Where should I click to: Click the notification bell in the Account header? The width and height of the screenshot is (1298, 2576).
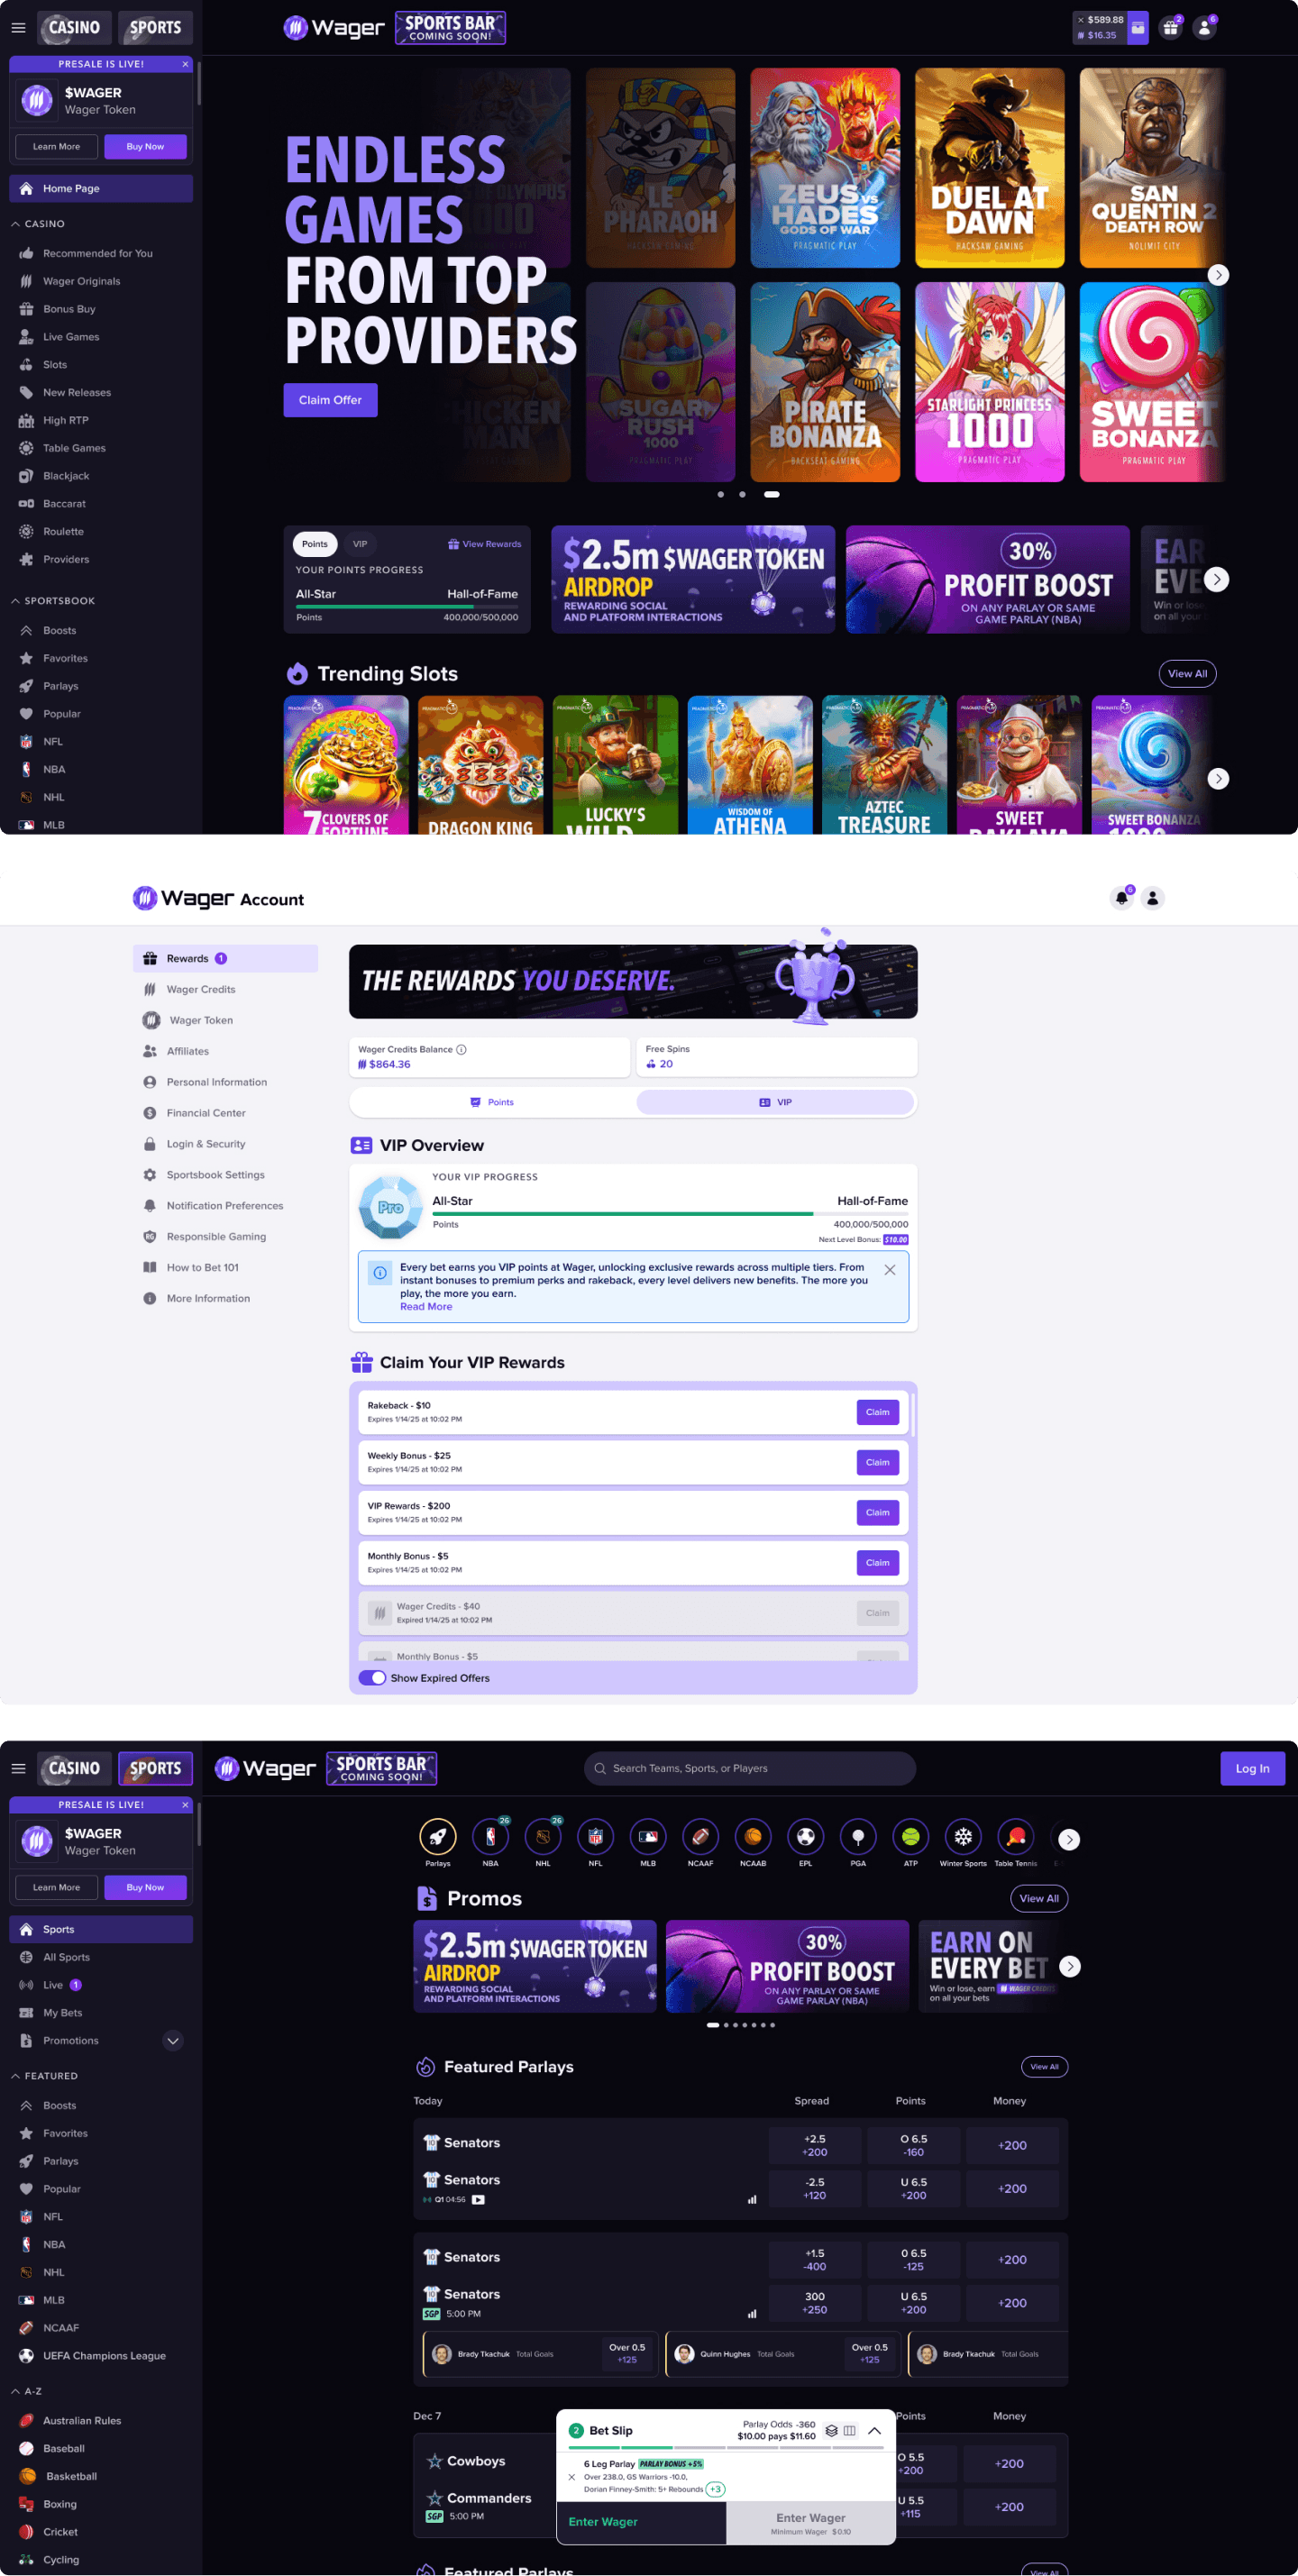coord(1121,898)
